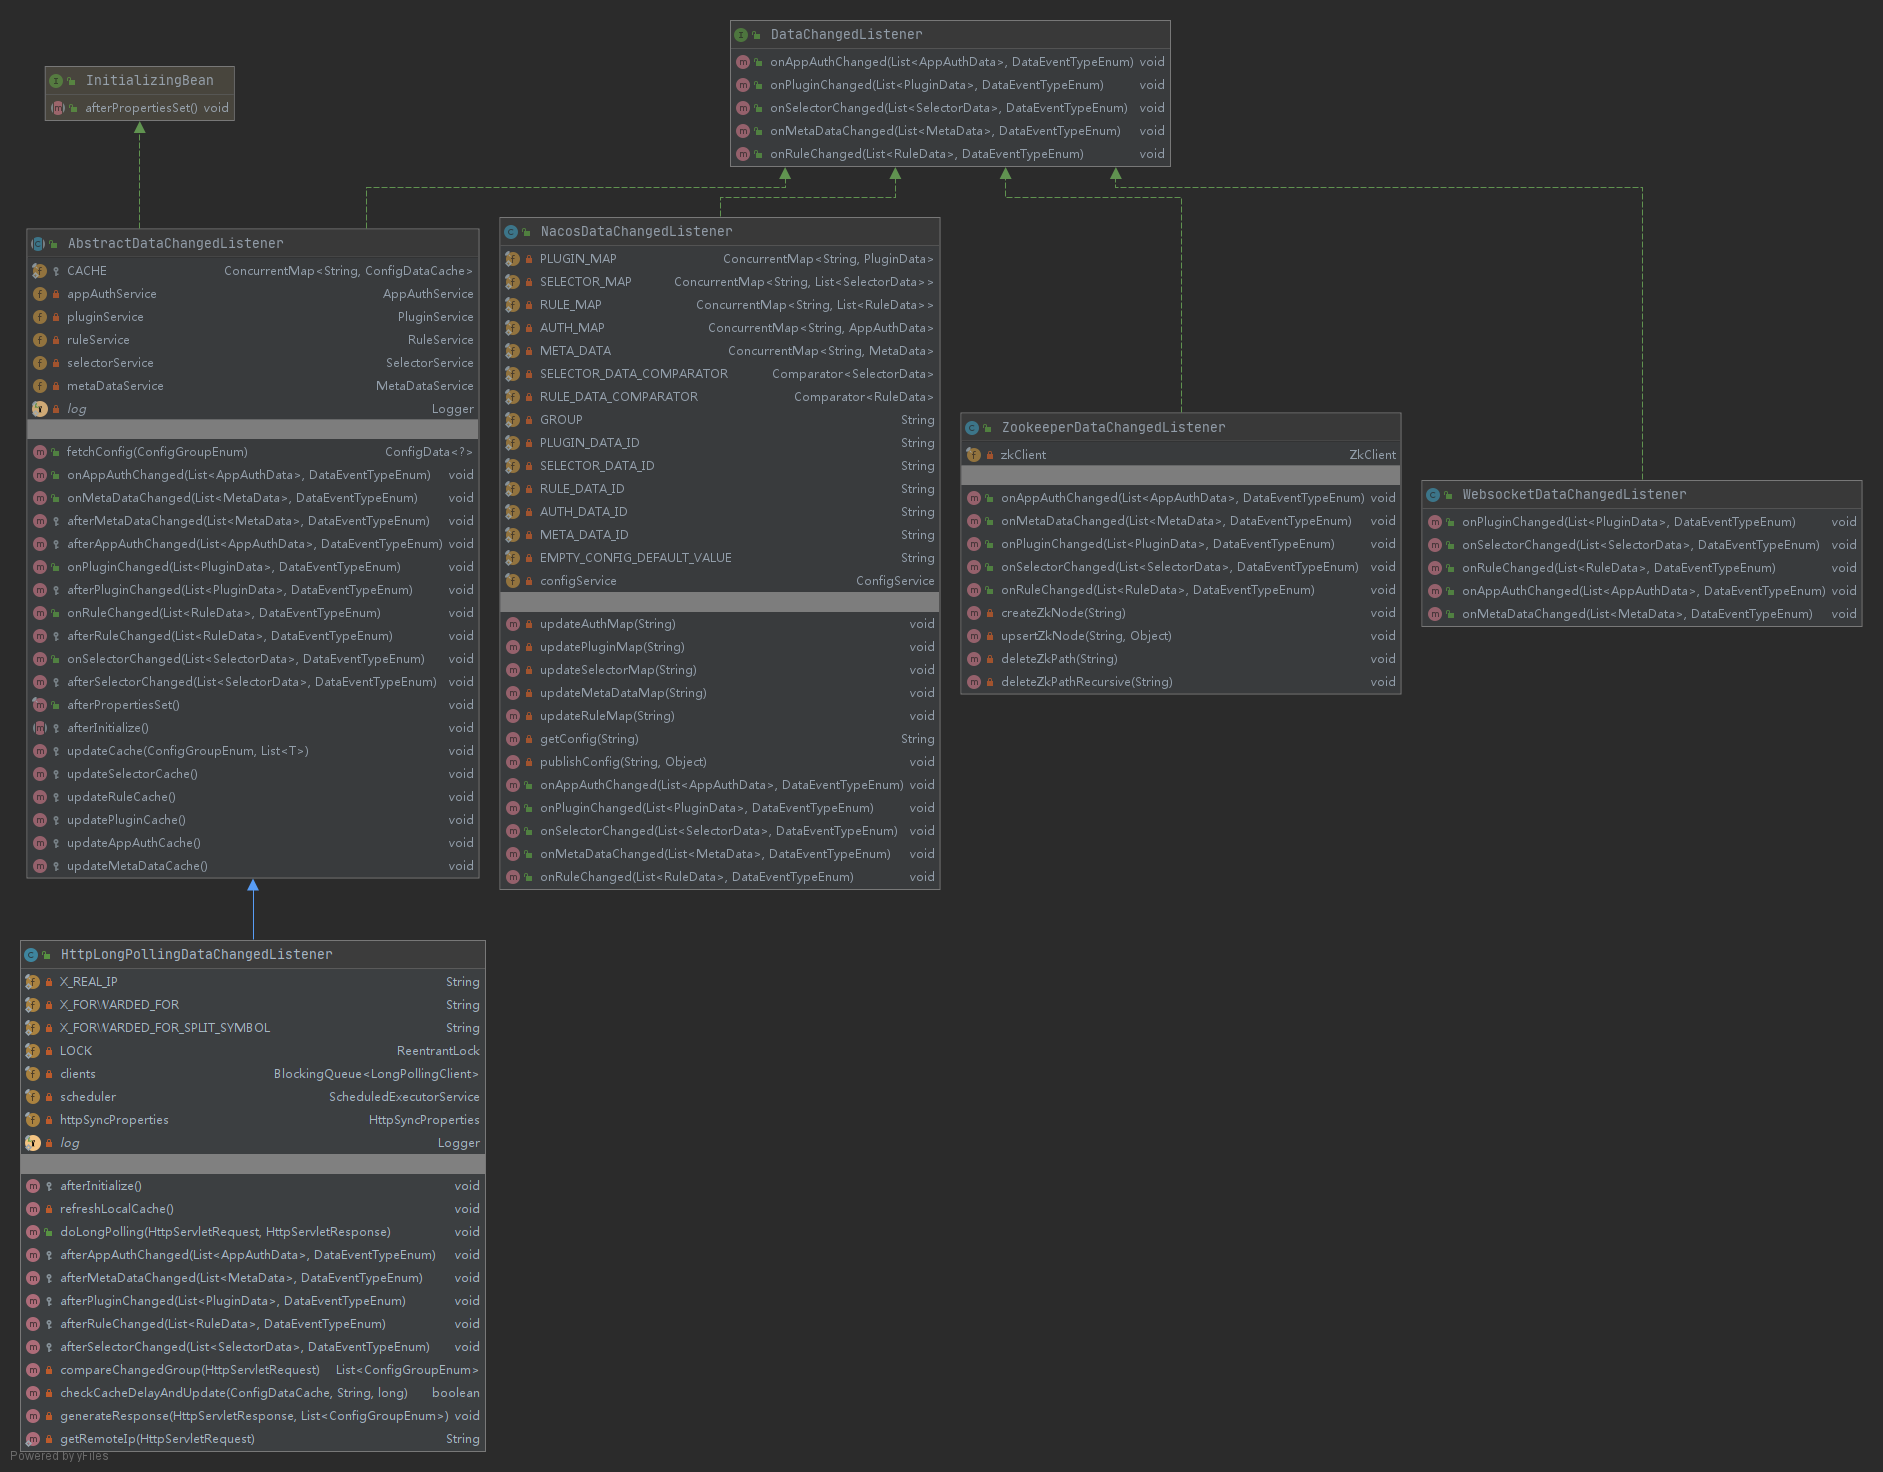Click the getConfig(String) method row
This screenshot has height=1472, width=1883.
720,739
